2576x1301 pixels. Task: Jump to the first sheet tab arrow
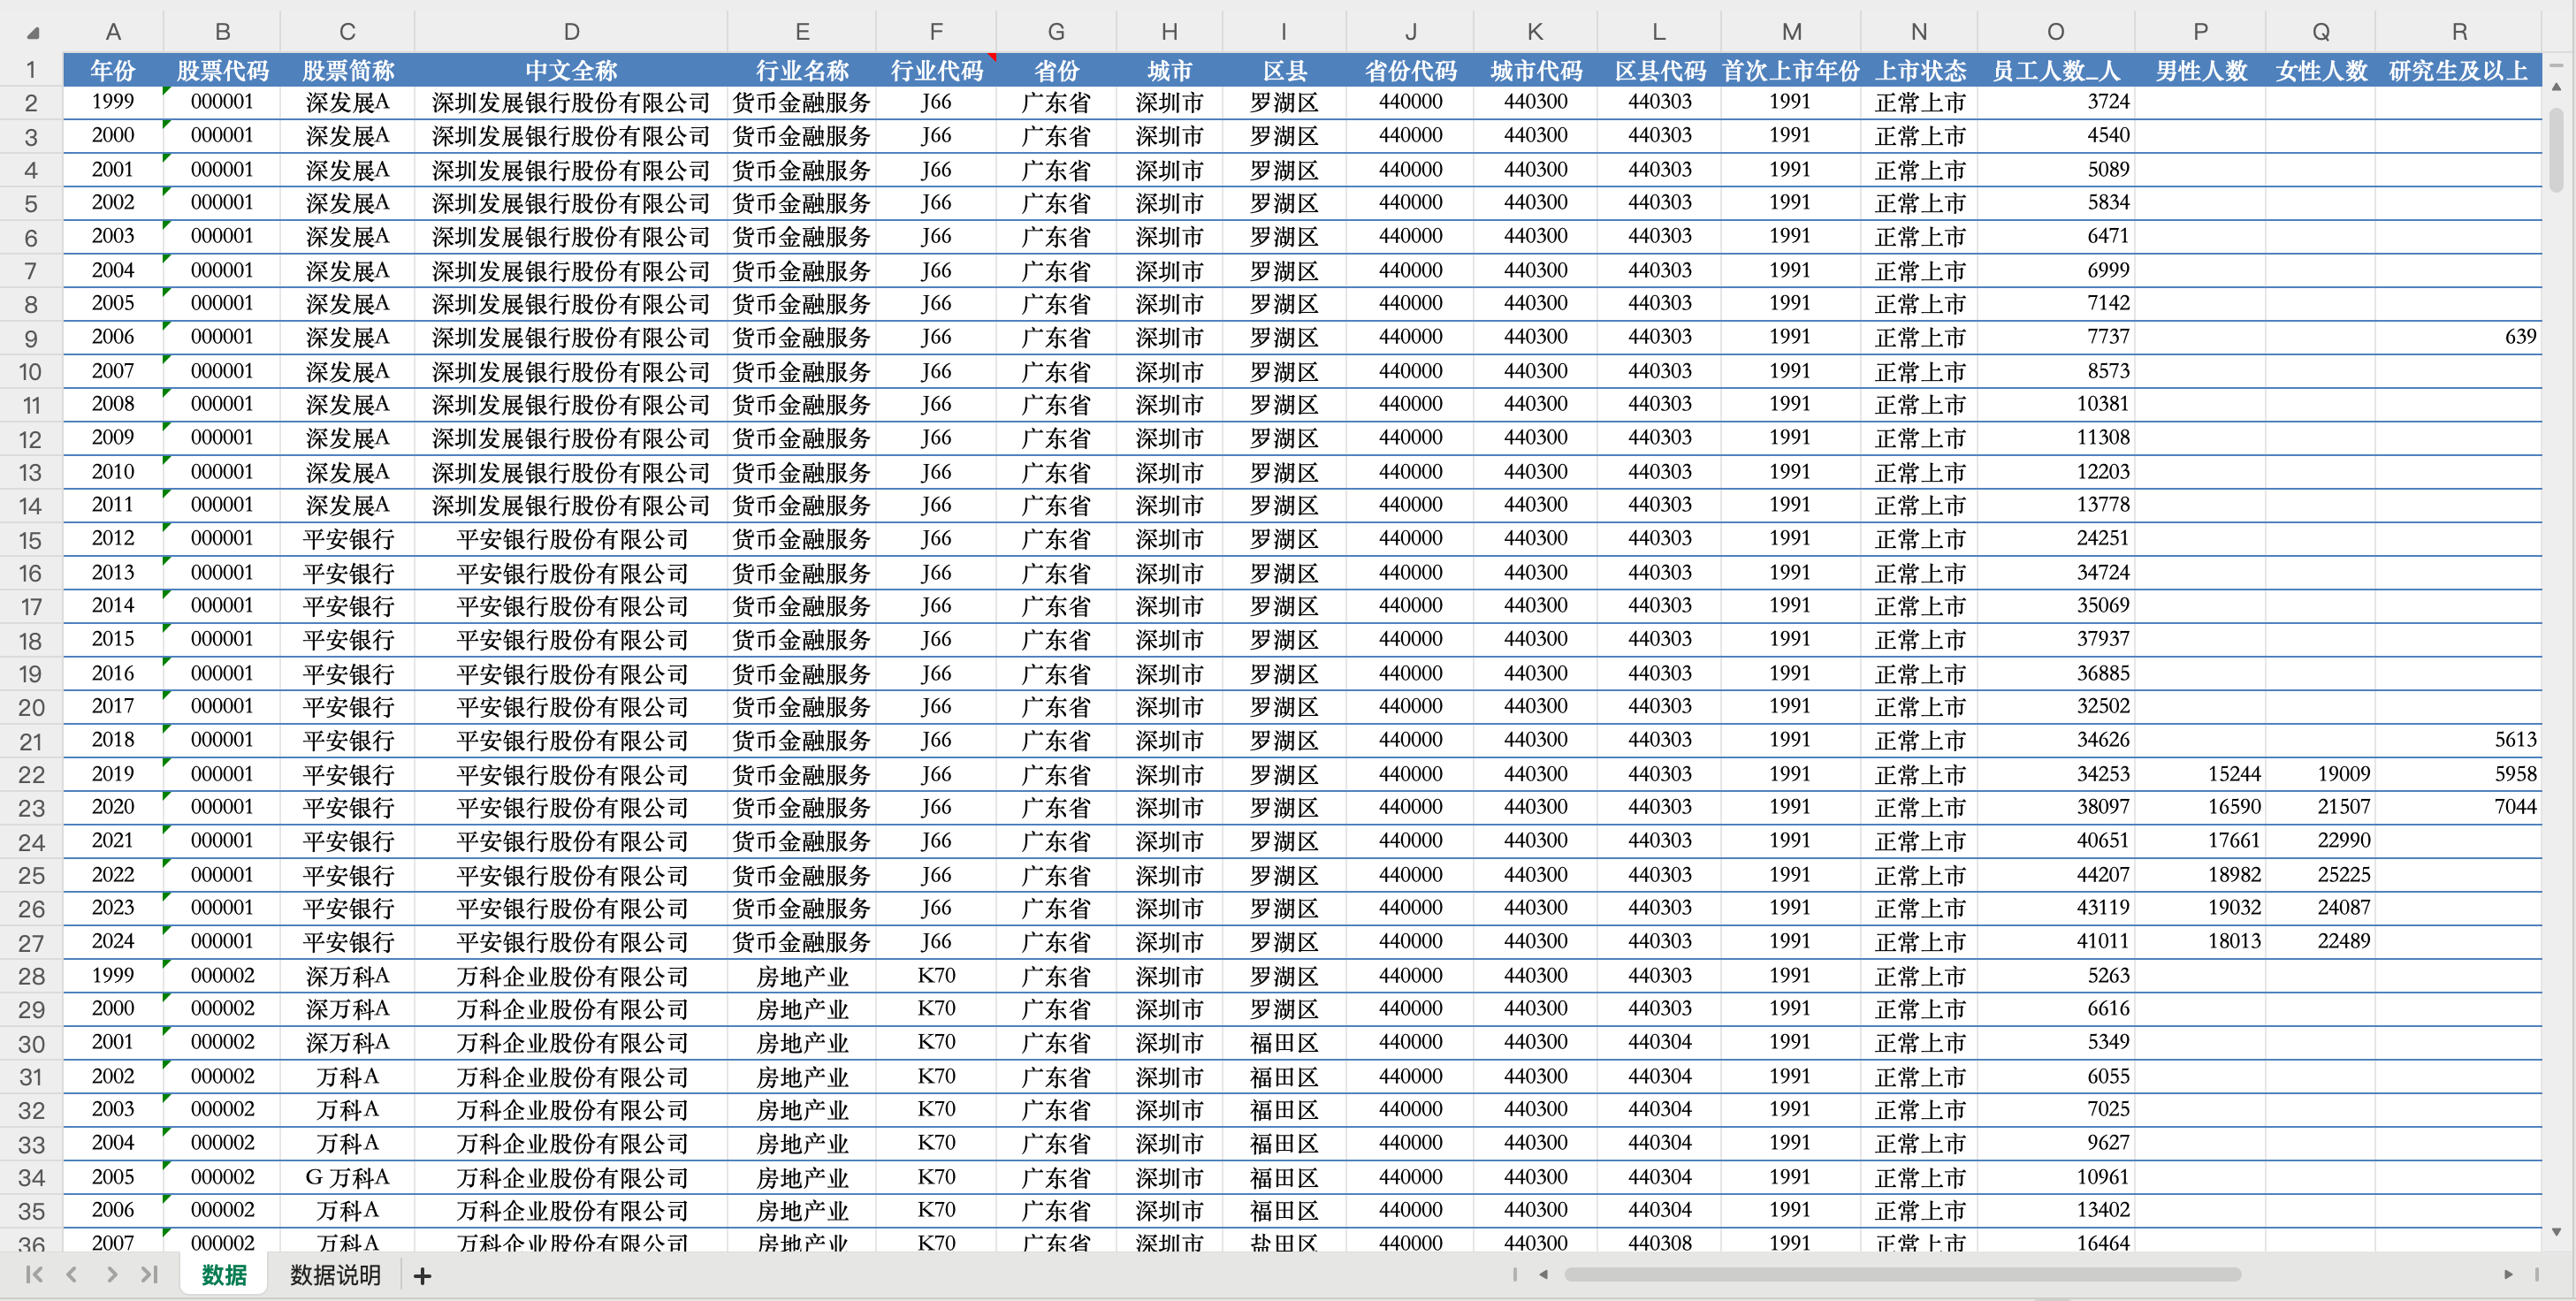pyautogui.click(x=34, y=1274)
